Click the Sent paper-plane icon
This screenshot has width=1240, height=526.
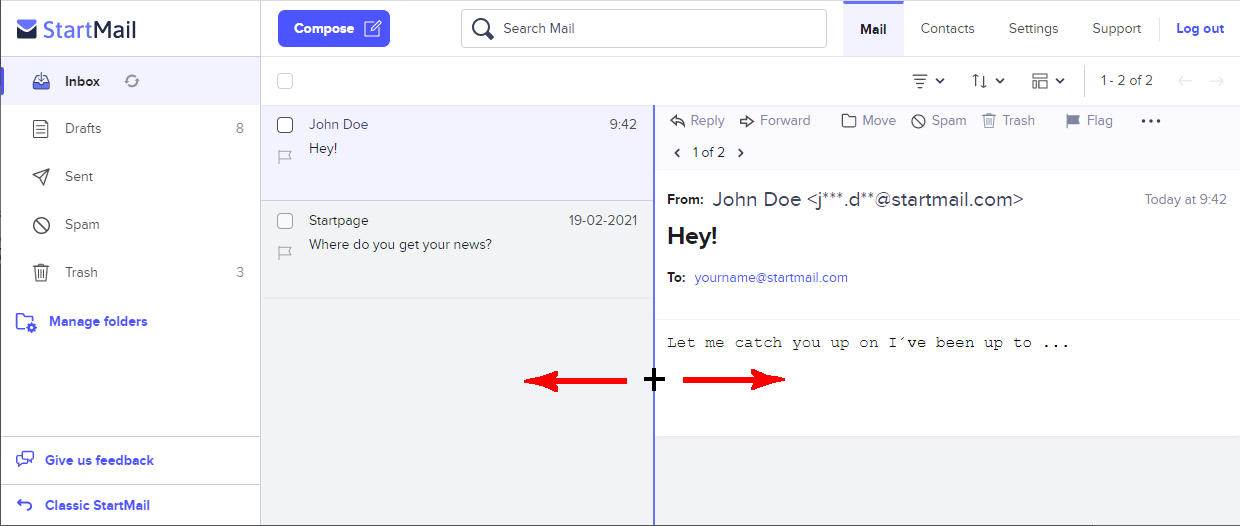(x=41, y=177)
